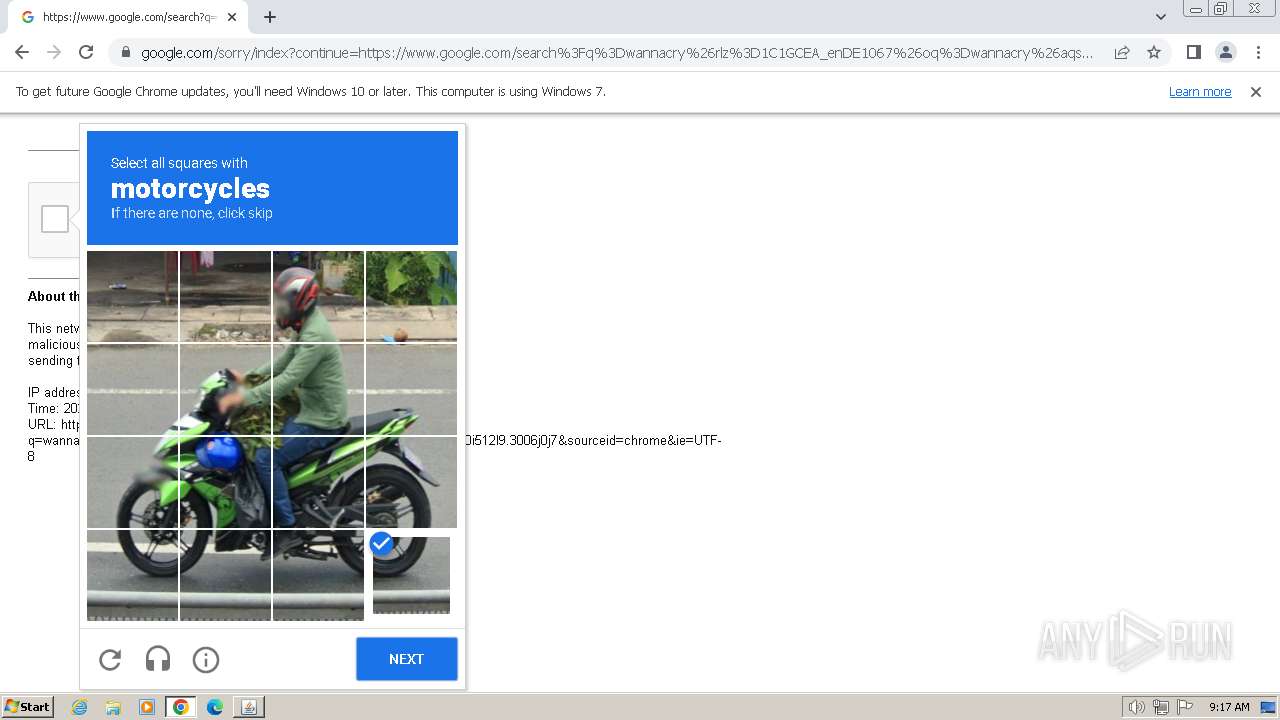Reload the CAPTCHA challenge
The height and width of the screenshot is (720, 1280).
point(110,659)
